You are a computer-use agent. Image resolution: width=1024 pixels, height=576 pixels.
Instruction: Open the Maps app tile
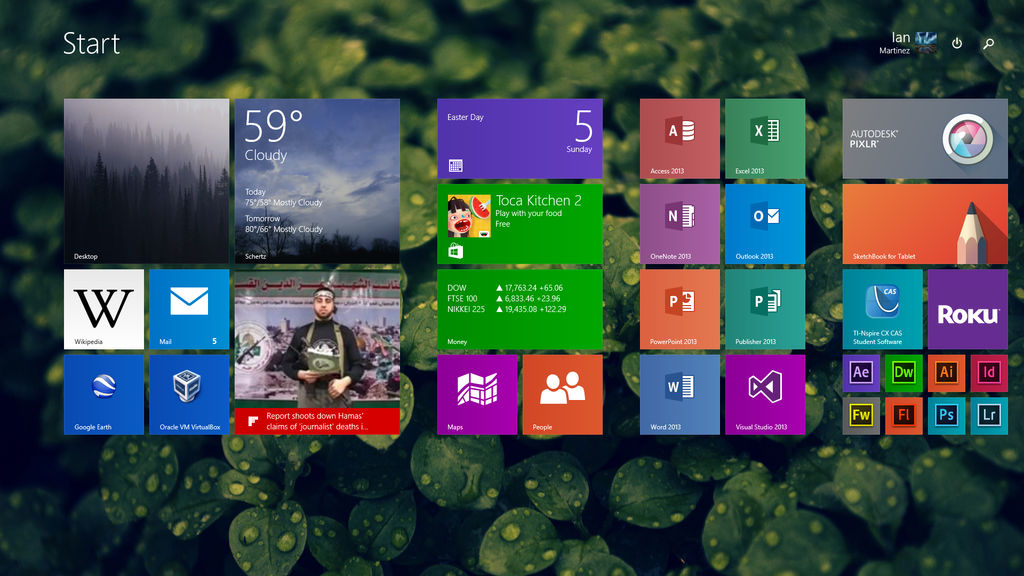pyautogui.click(x=478, y=395)
